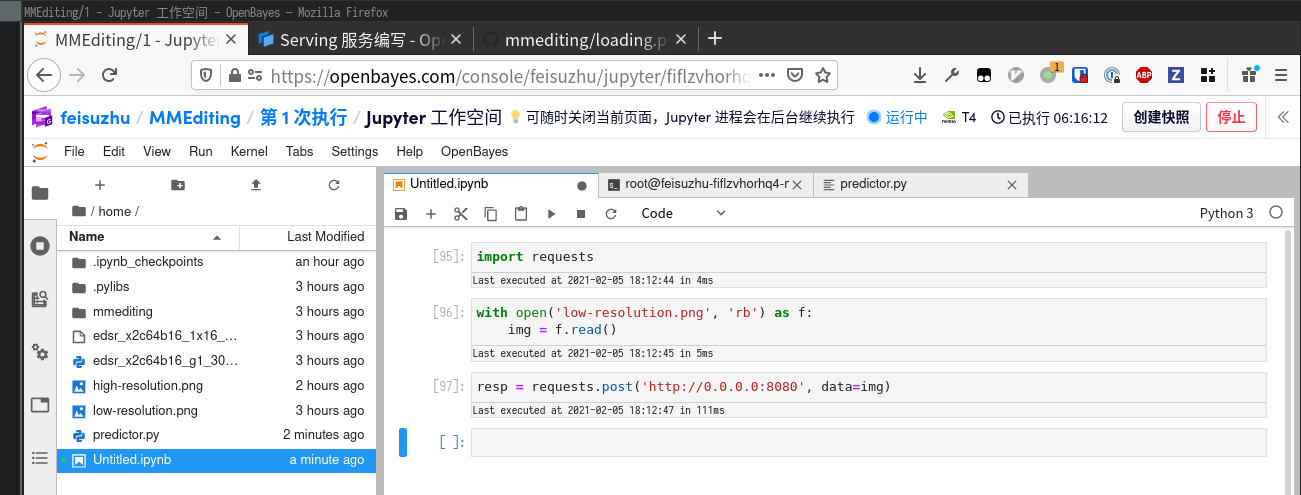This screenshot has height=495, width=1301.
Task: Refresh the file list
Action: (x=334, y=185)
